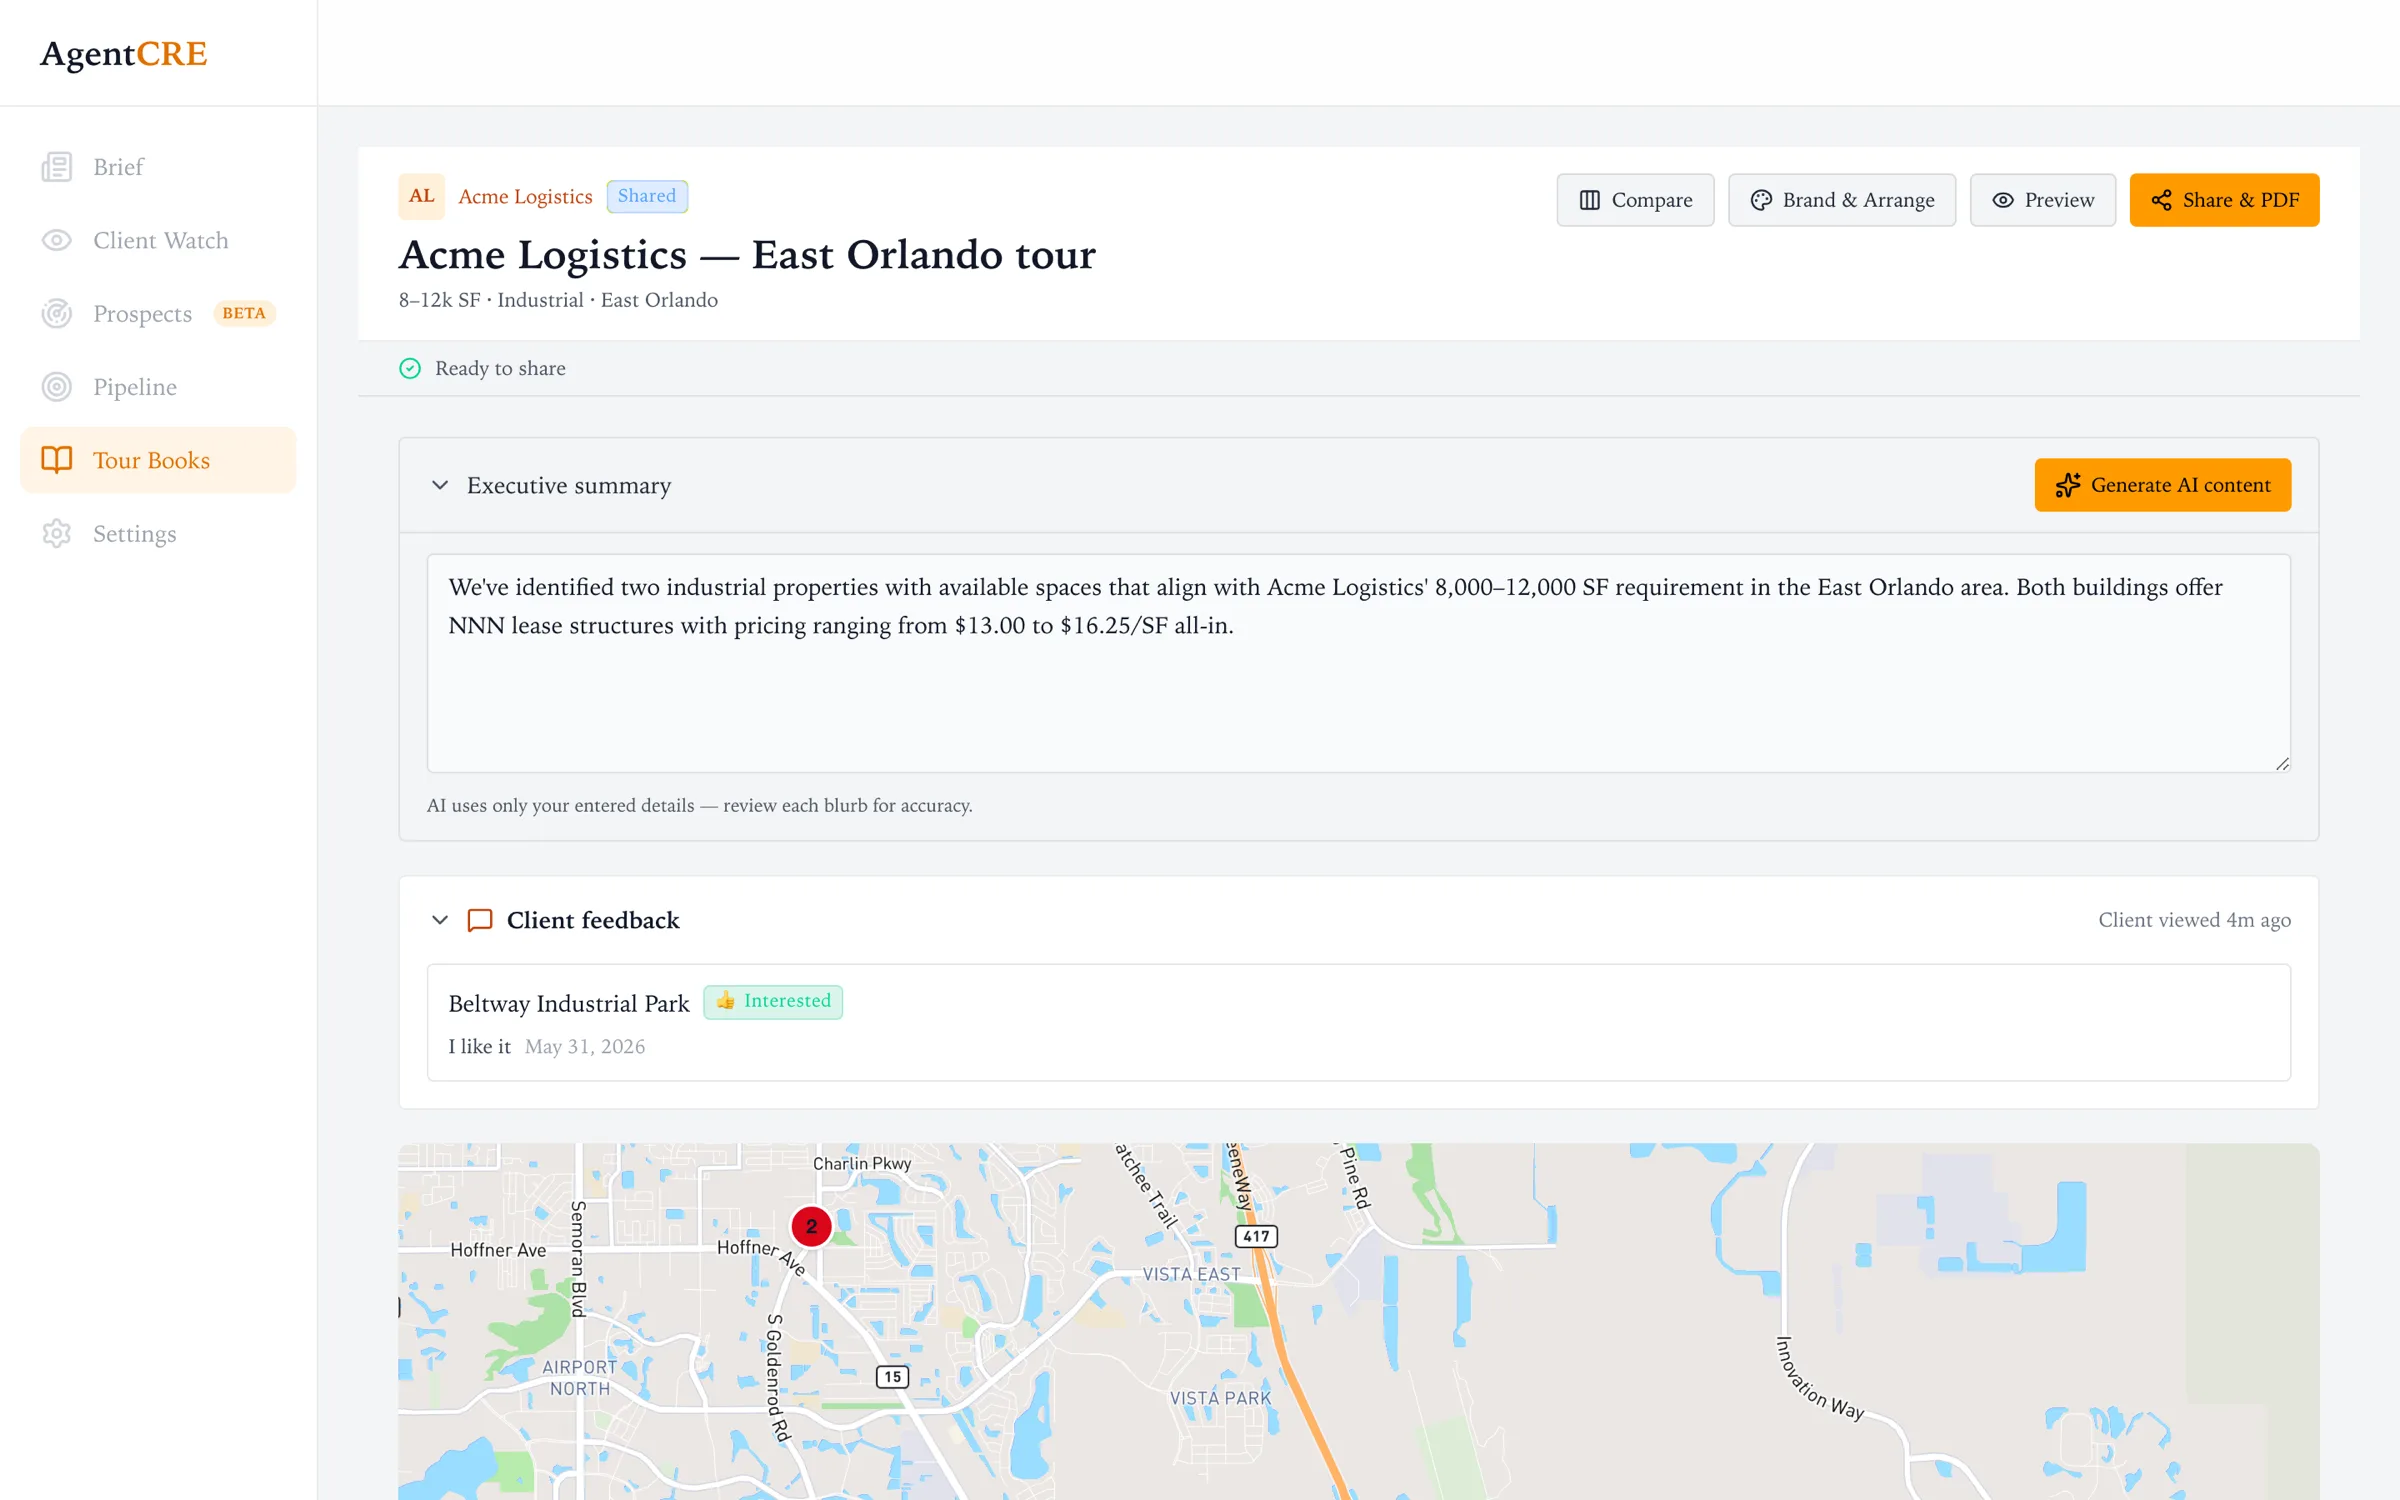This screenshot has width=2400, height=1500.
Task: Click the route 15 shield on map
Action: 892,1376
